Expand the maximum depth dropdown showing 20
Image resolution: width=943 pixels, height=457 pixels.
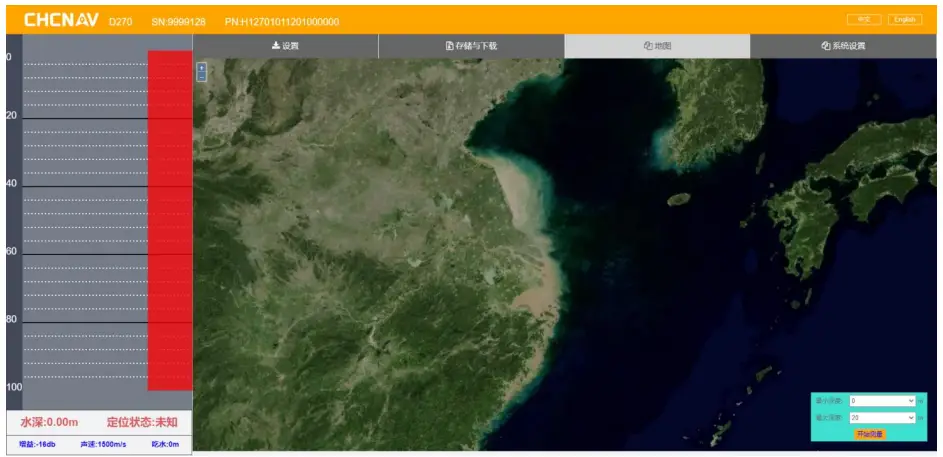pos(882,417)
